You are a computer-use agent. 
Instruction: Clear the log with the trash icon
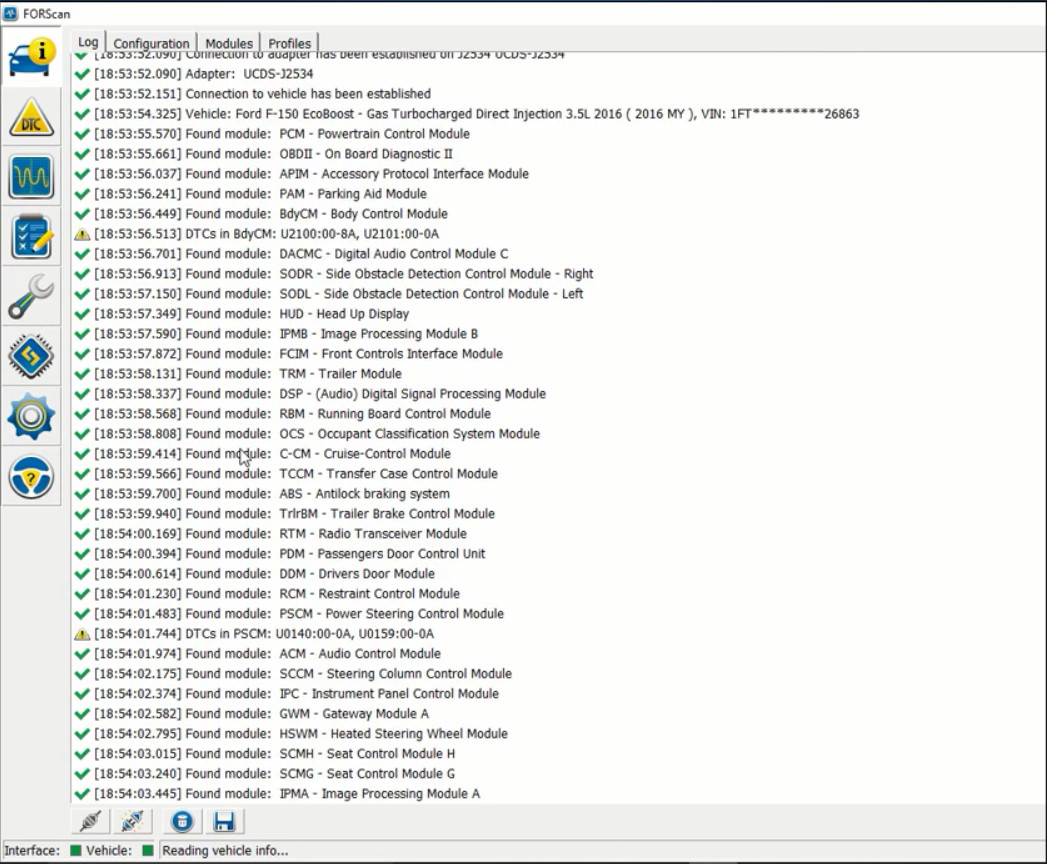182,821
